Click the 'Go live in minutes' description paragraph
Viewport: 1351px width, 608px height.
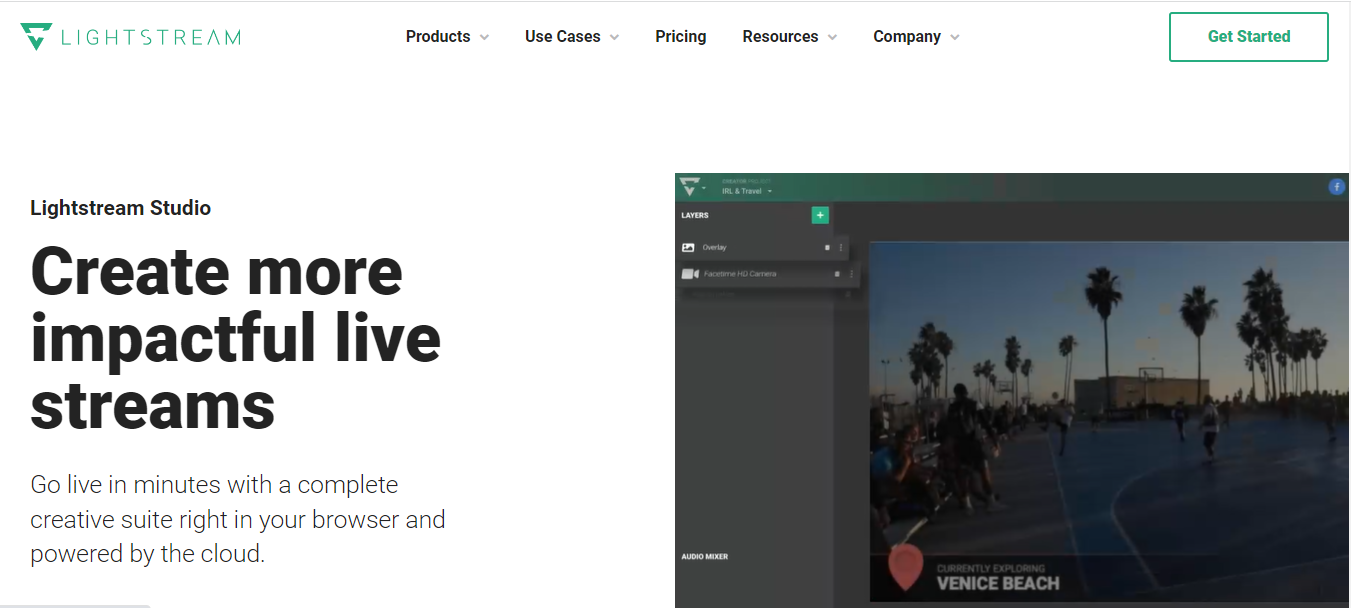pyautogui.click(x=238, y=519)
